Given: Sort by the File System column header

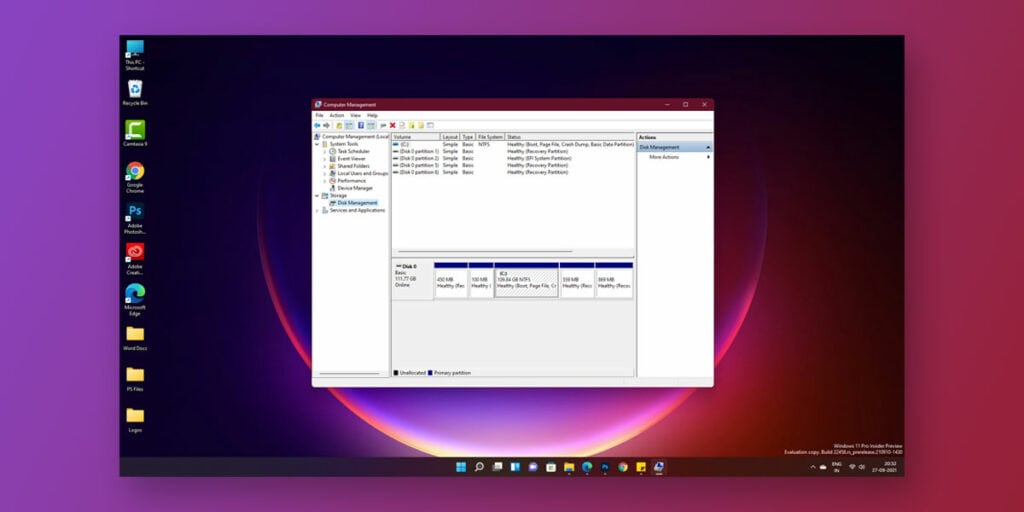Looking at the screenshot, I should (x=490, y=137).
